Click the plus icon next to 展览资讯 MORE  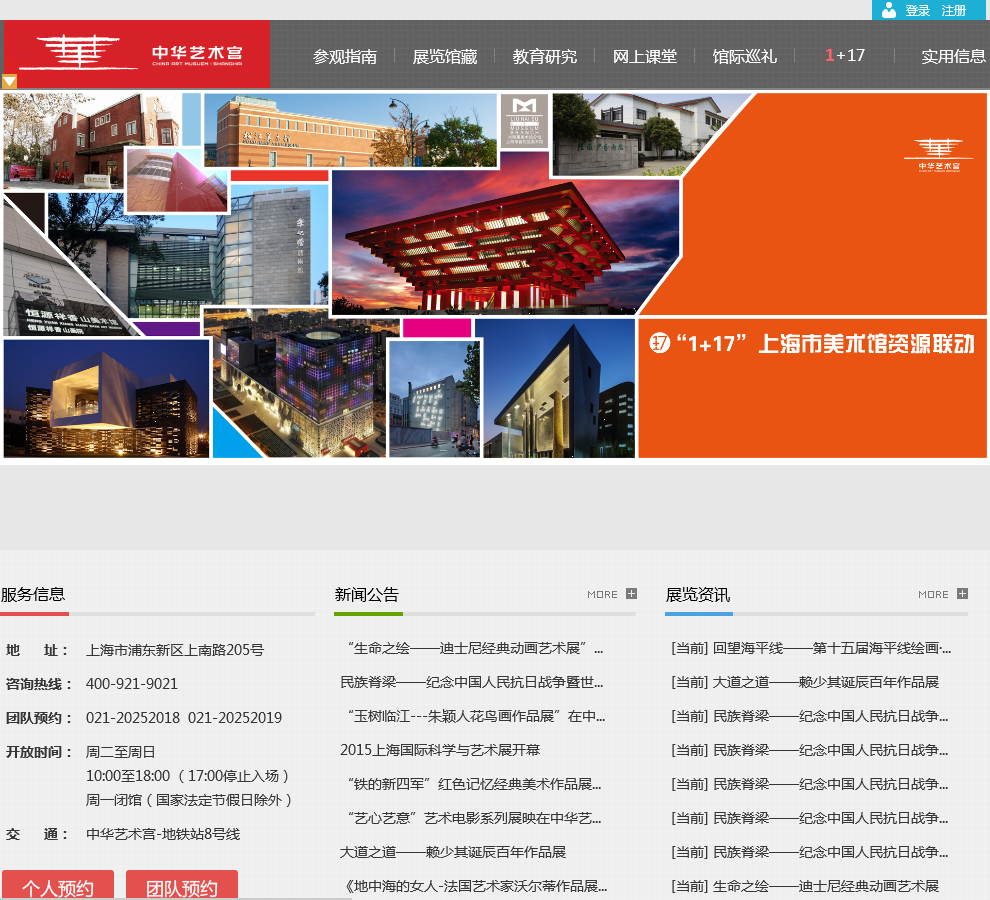coord(962,594)
